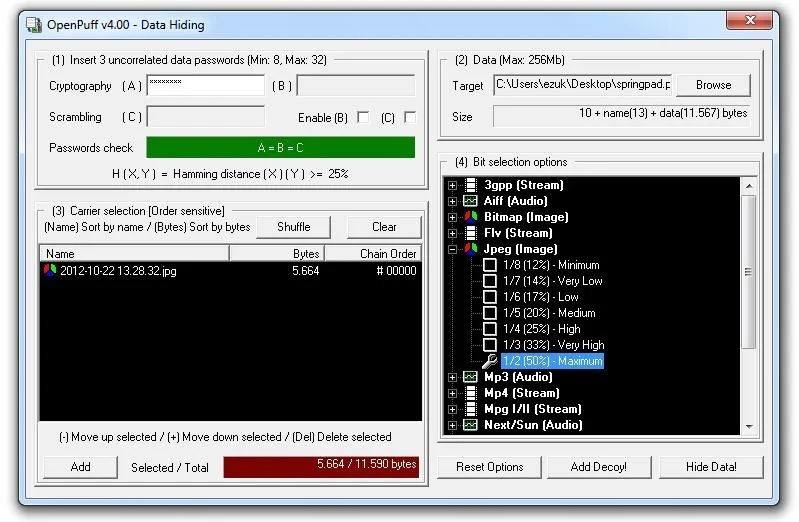
Task: Click Browse to choose target file
Action: click(713, 85)
